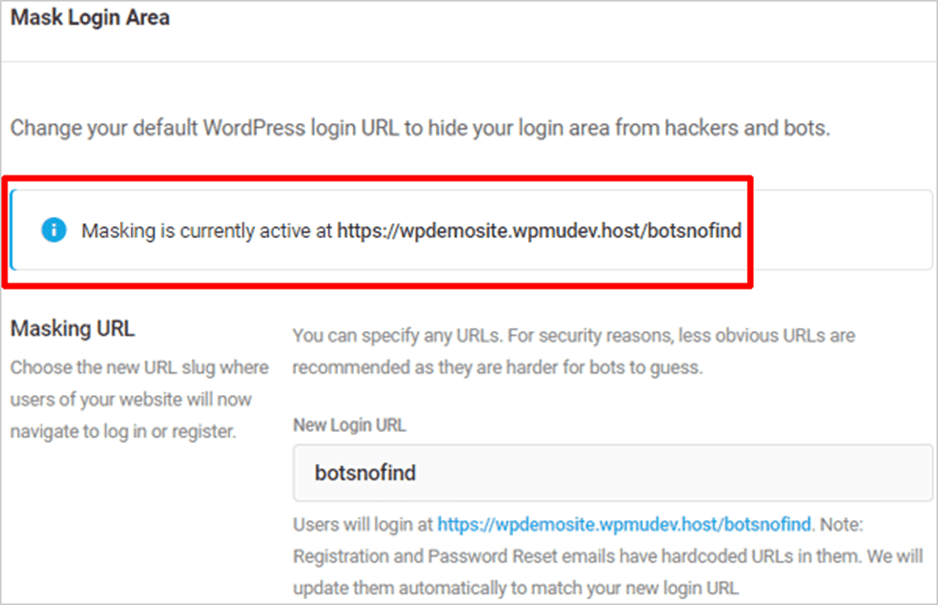Click the 'users of your website will now' line
The height and width of the screenshot is (605, 938).
pos(131,399)
